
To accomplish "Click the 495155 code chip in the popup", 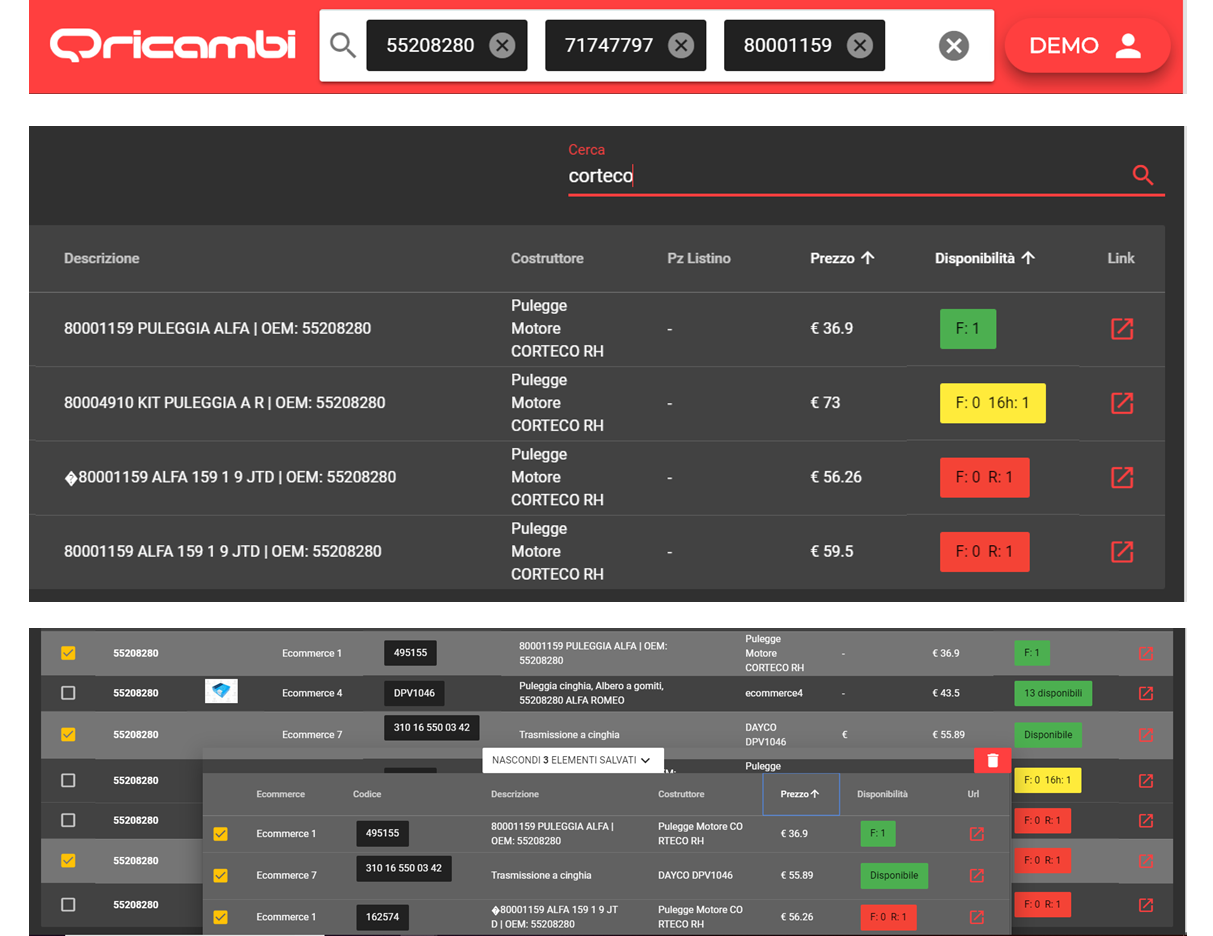I will click(382, 833).
